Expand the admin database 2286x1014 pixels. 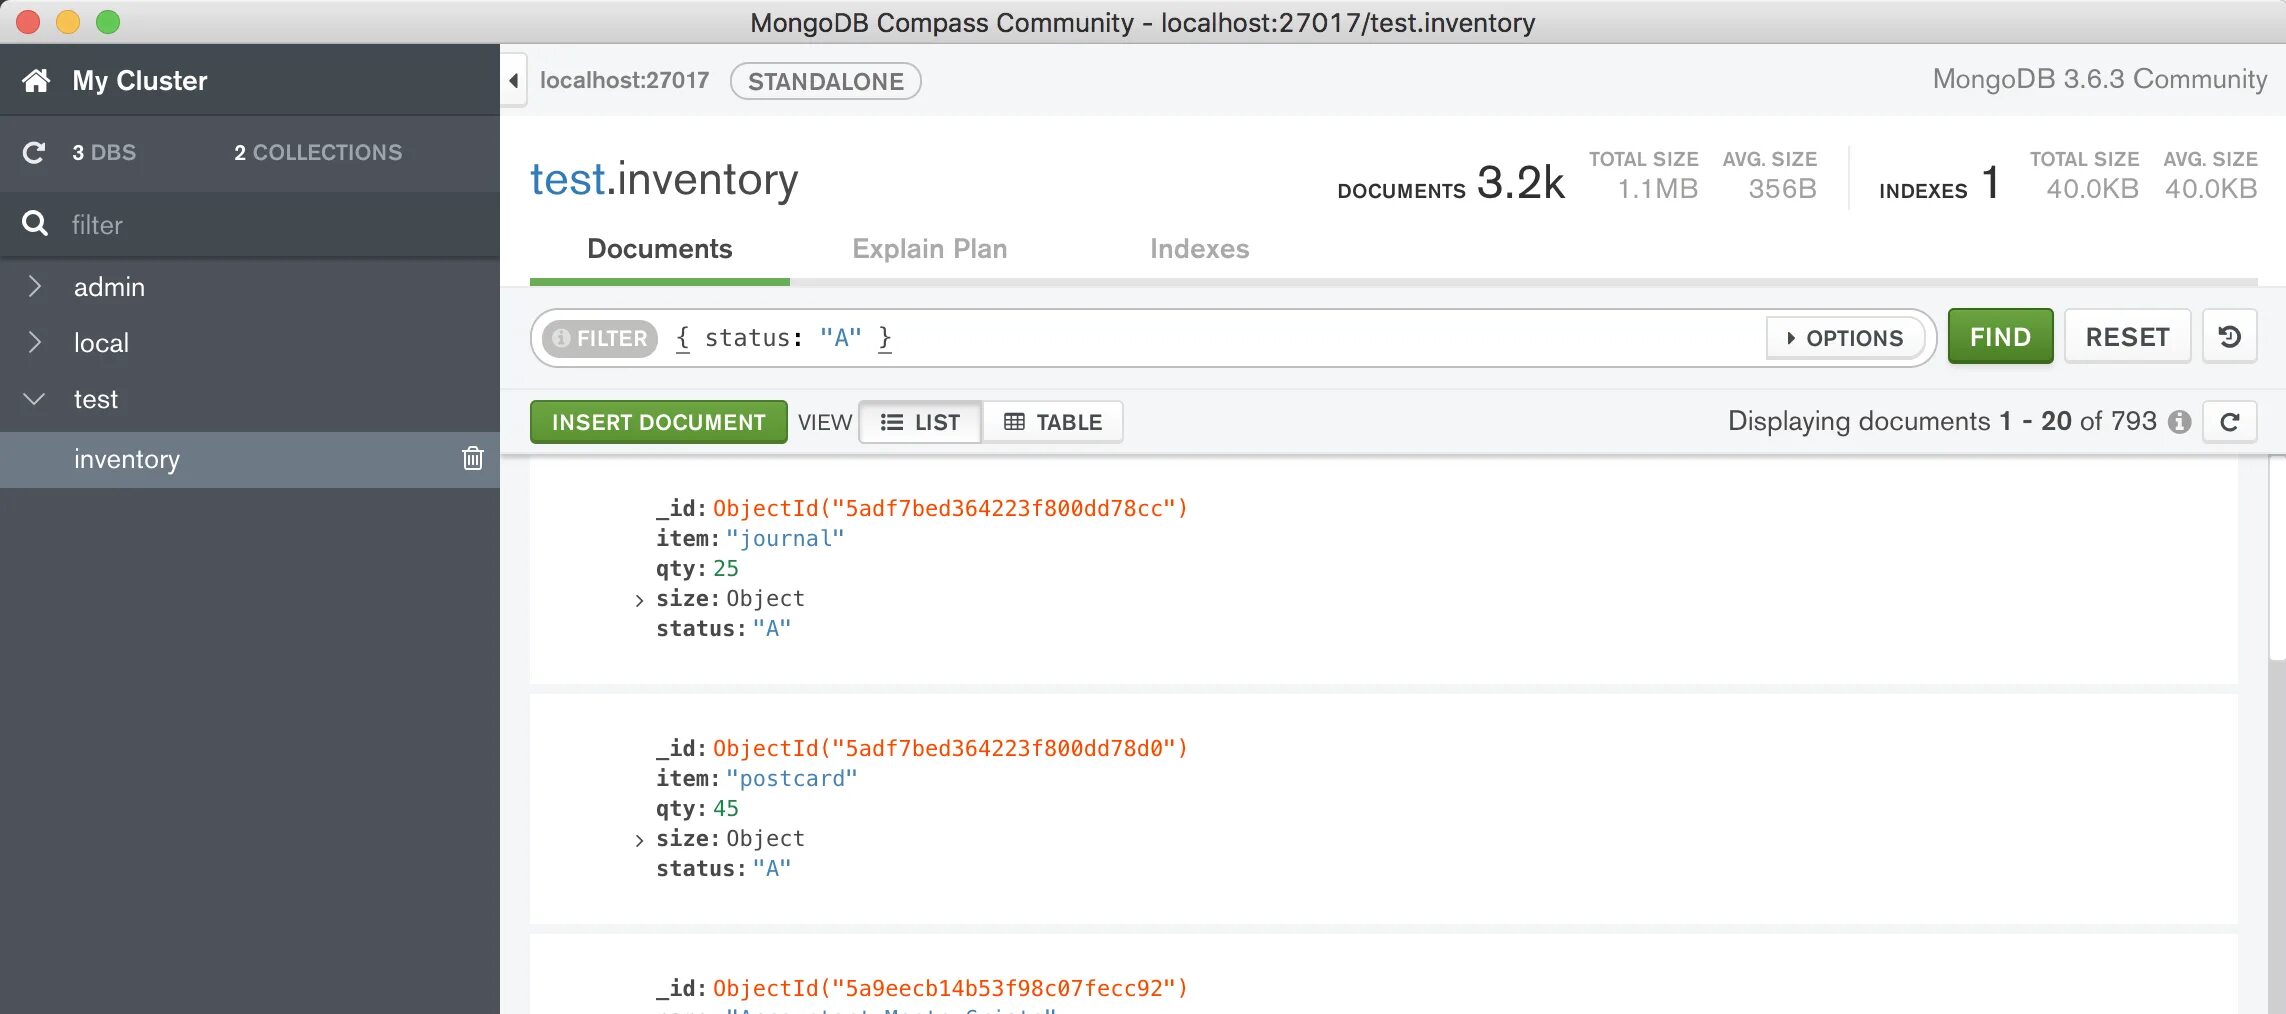tap(35, 287)
